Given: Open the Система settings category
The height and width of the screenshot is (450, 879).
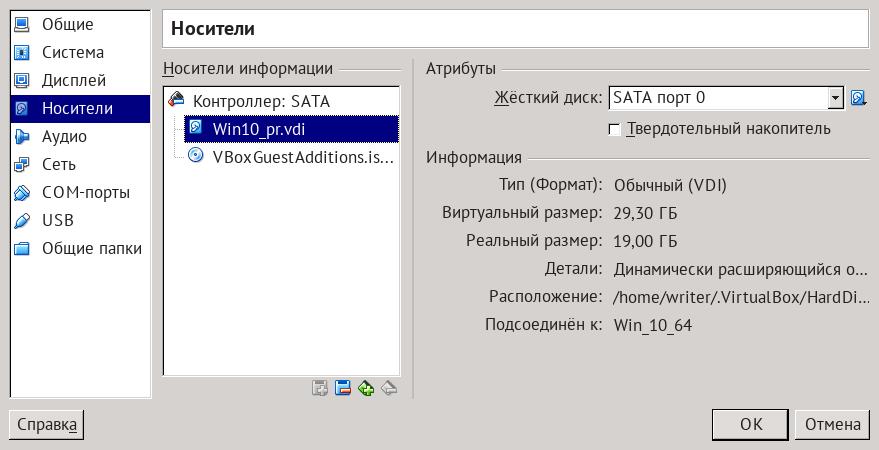Looking at the screenshot, I should coord(80,53).
